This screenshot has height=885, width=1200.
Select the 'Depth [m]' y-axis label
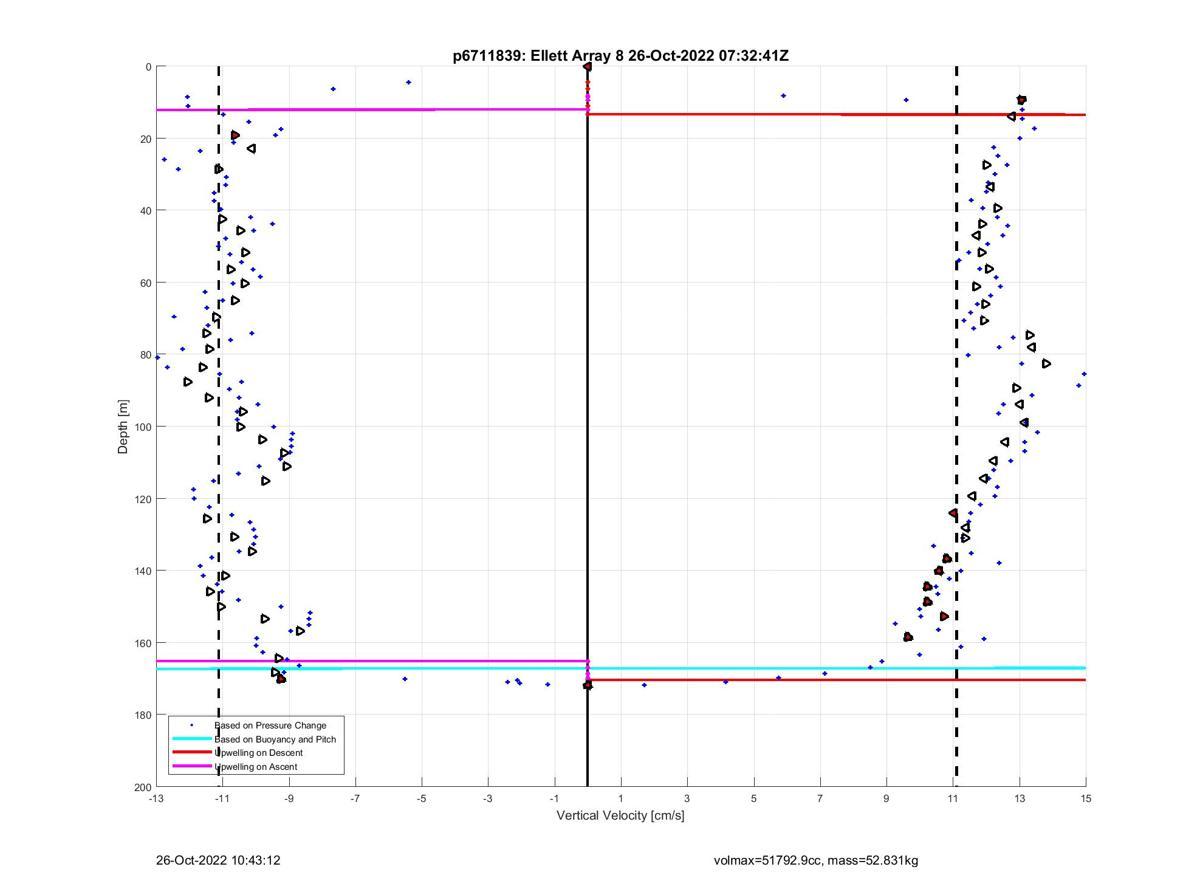[124, 426]
